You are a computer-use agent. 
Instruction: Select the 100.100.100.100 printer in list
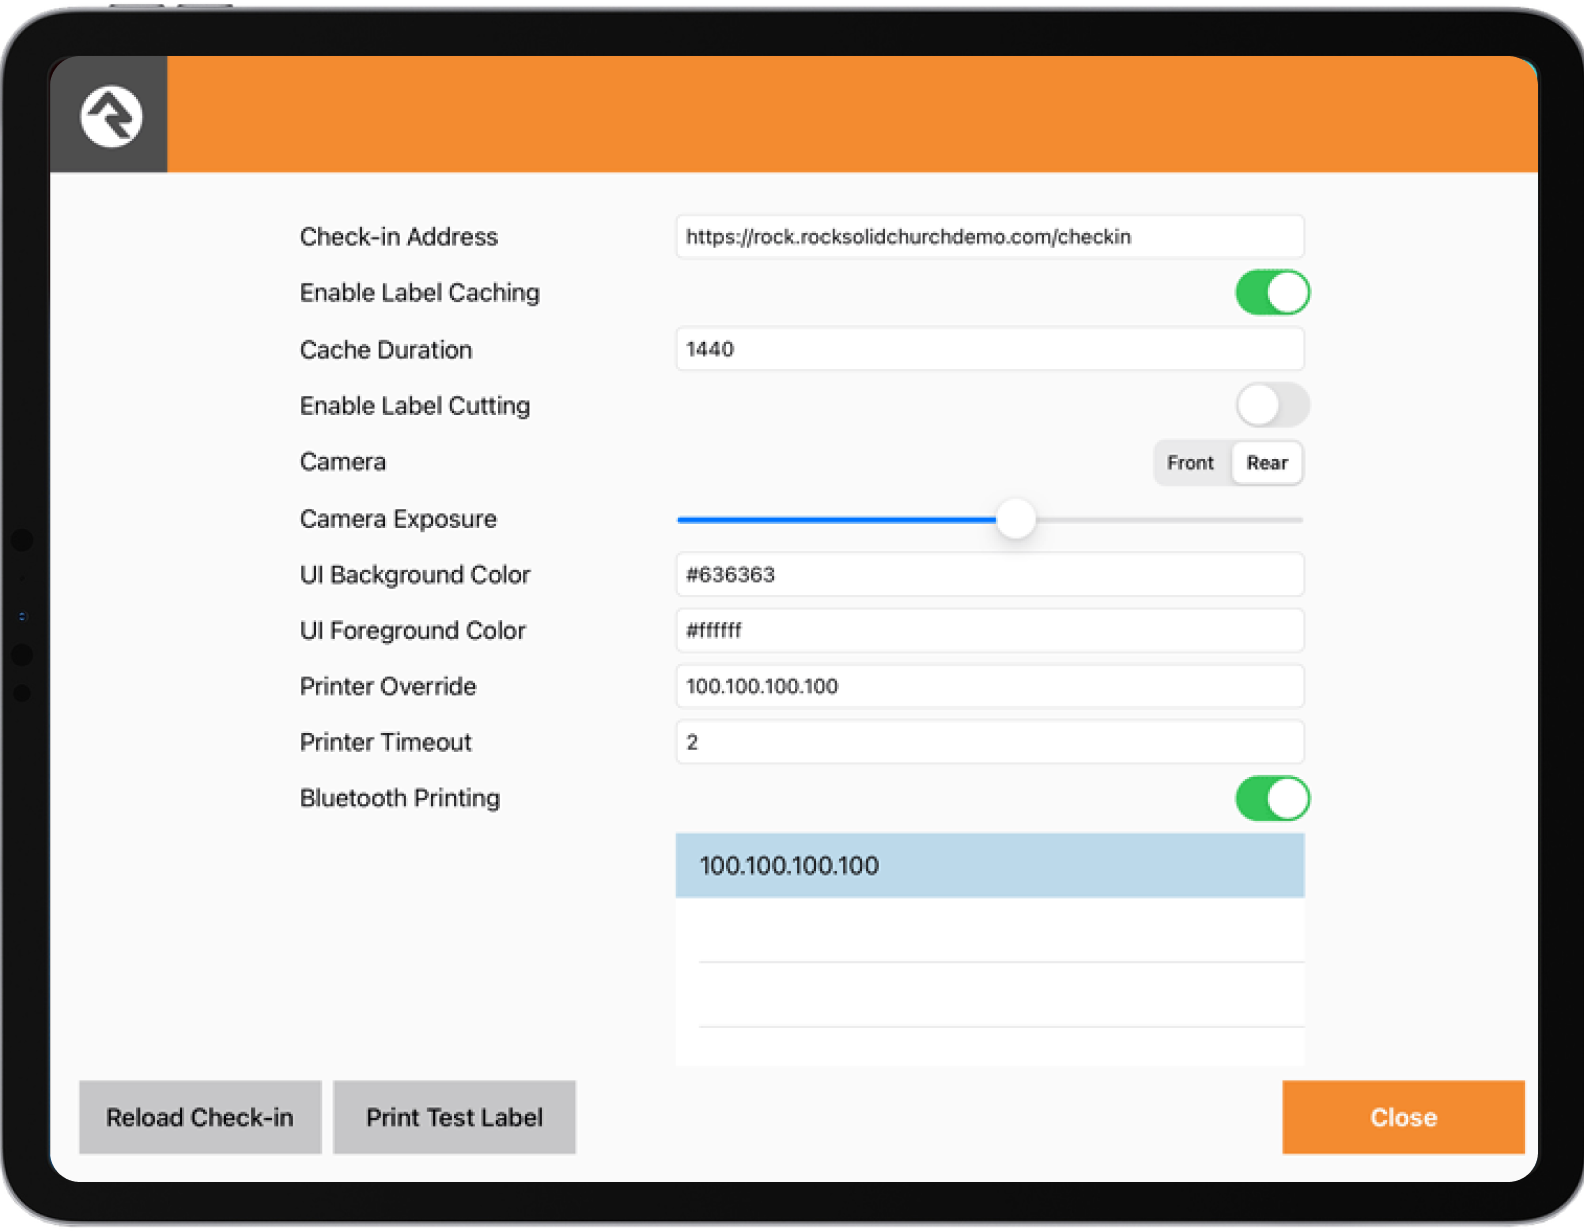(989, 866)
